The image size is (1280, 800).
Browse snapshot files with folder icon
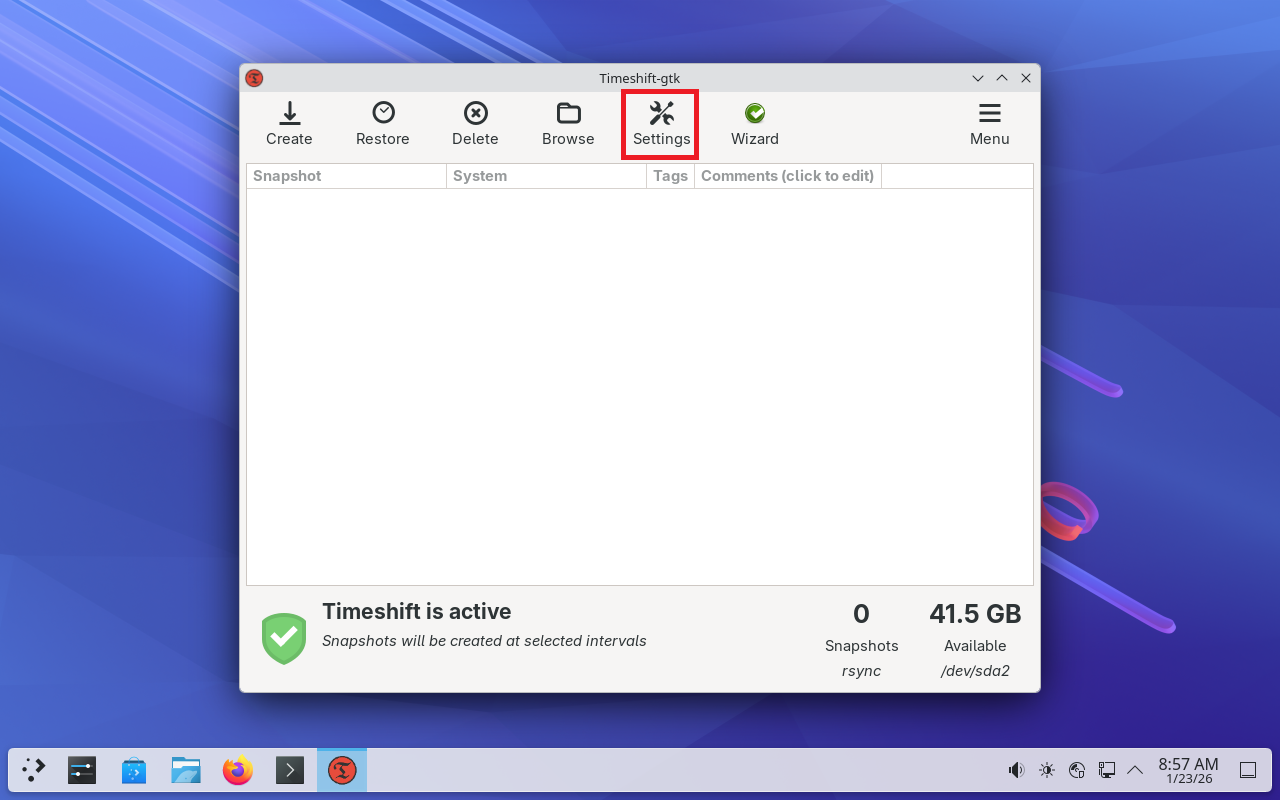click(568, 124)
